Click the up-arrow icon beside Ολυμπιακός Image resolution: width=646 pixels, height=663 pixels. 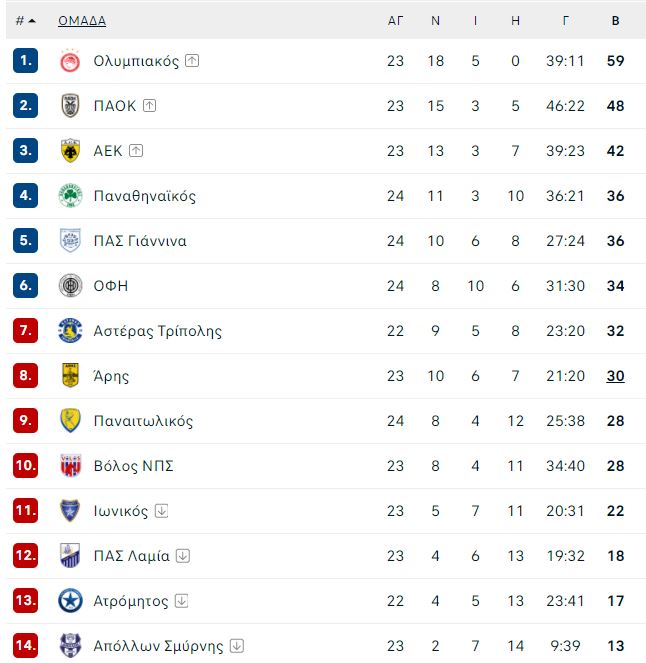(192, 60)
